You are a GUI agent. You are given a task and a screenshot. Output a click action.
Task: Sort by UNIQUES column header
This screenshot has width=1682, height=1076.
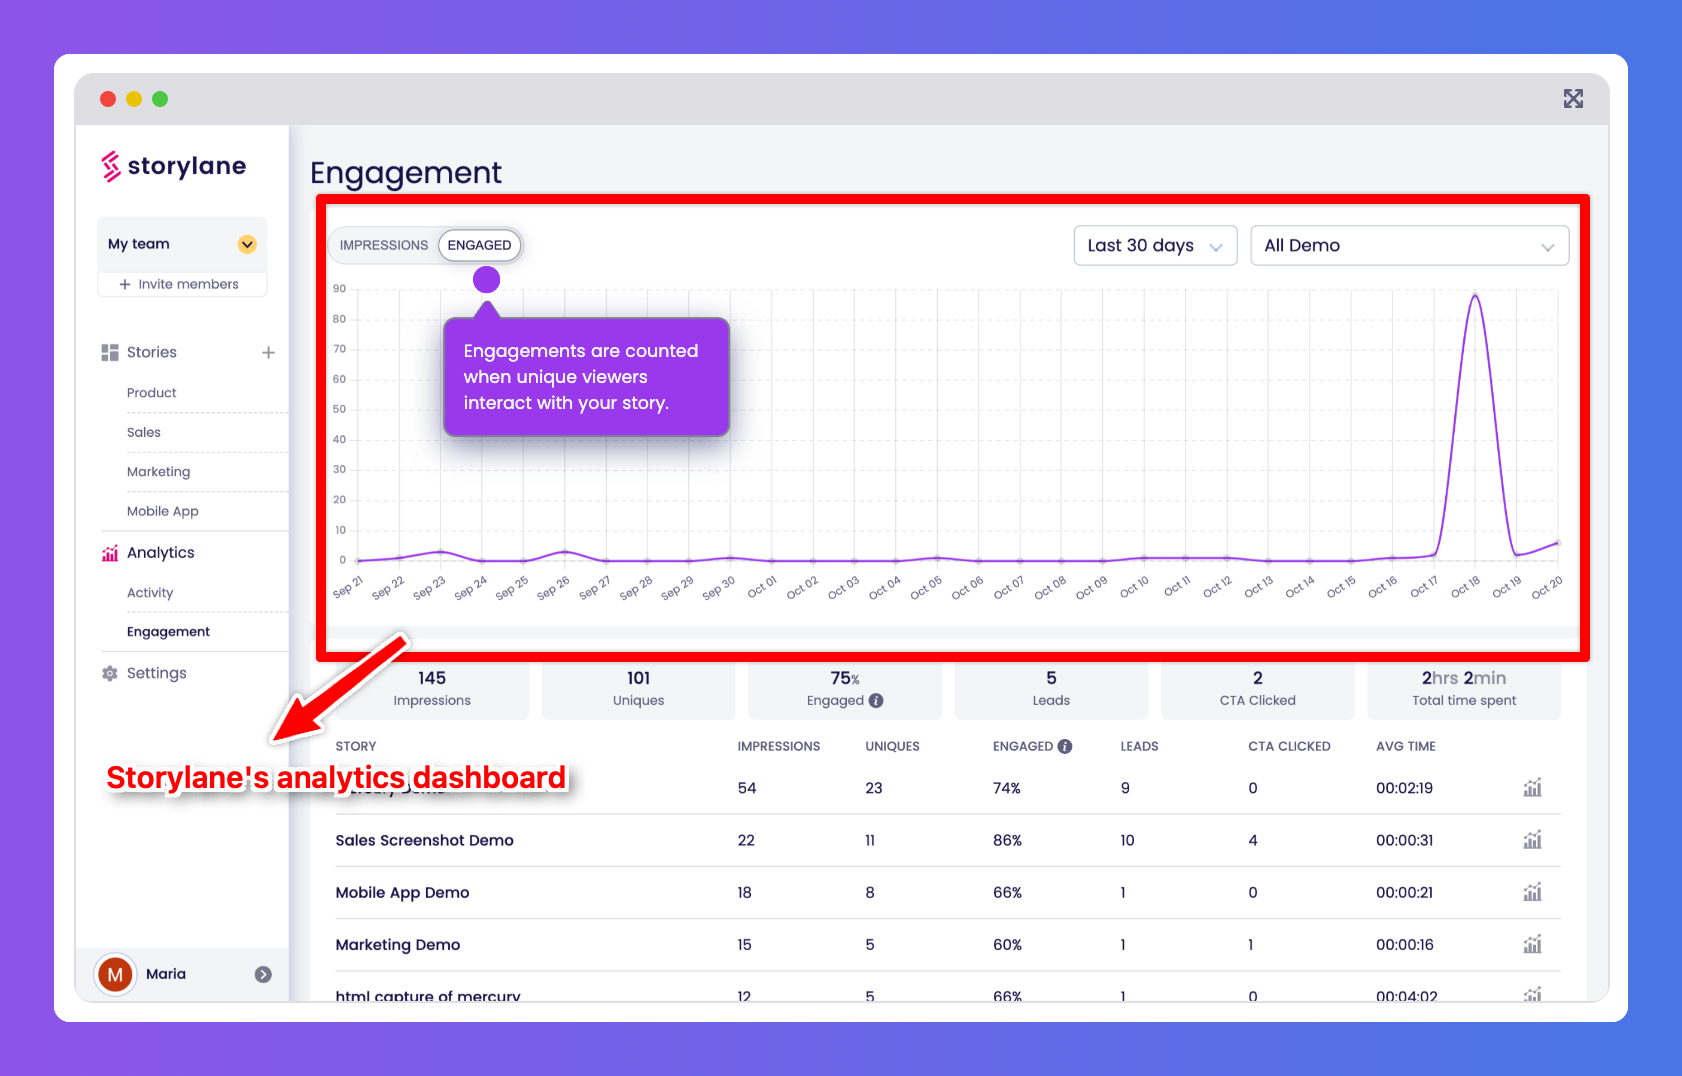point(892,746)
